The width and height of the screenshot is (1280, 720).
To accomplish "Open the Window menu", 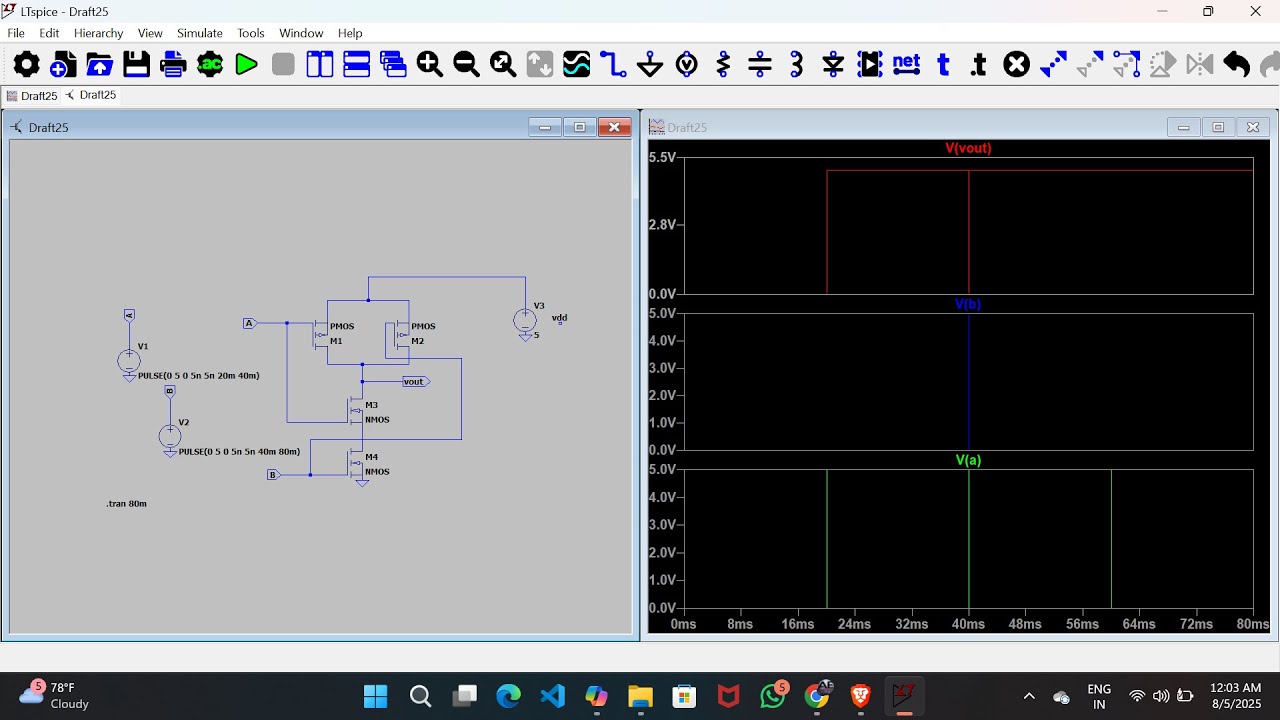I will [301, 33].
